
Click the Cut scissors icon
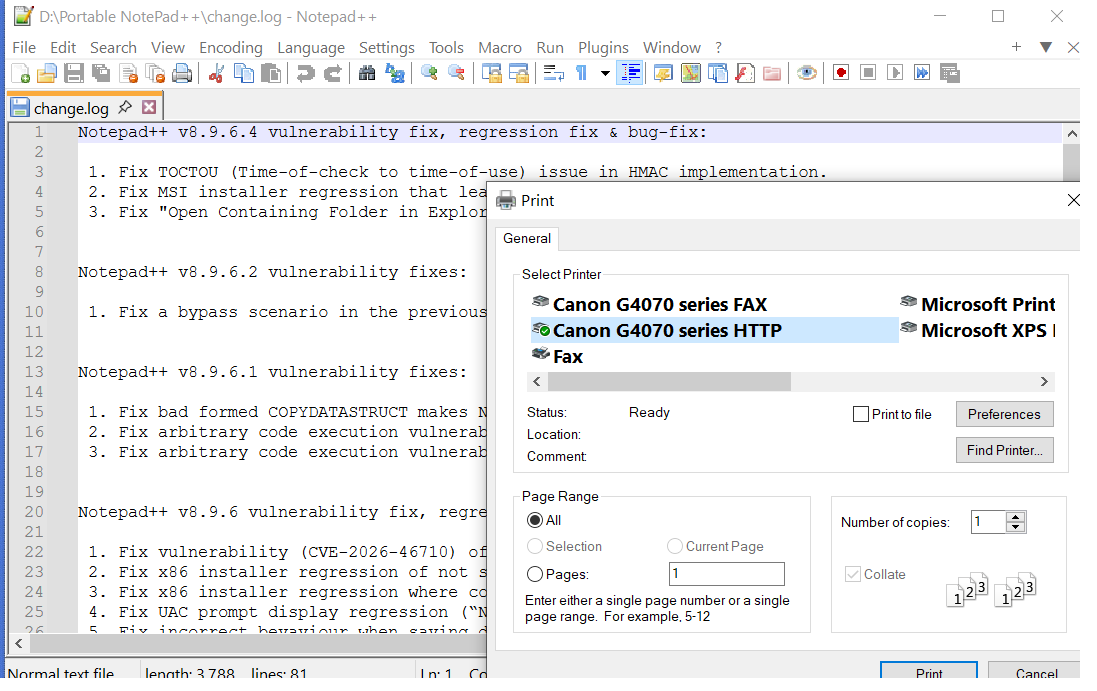pos(216,73)
